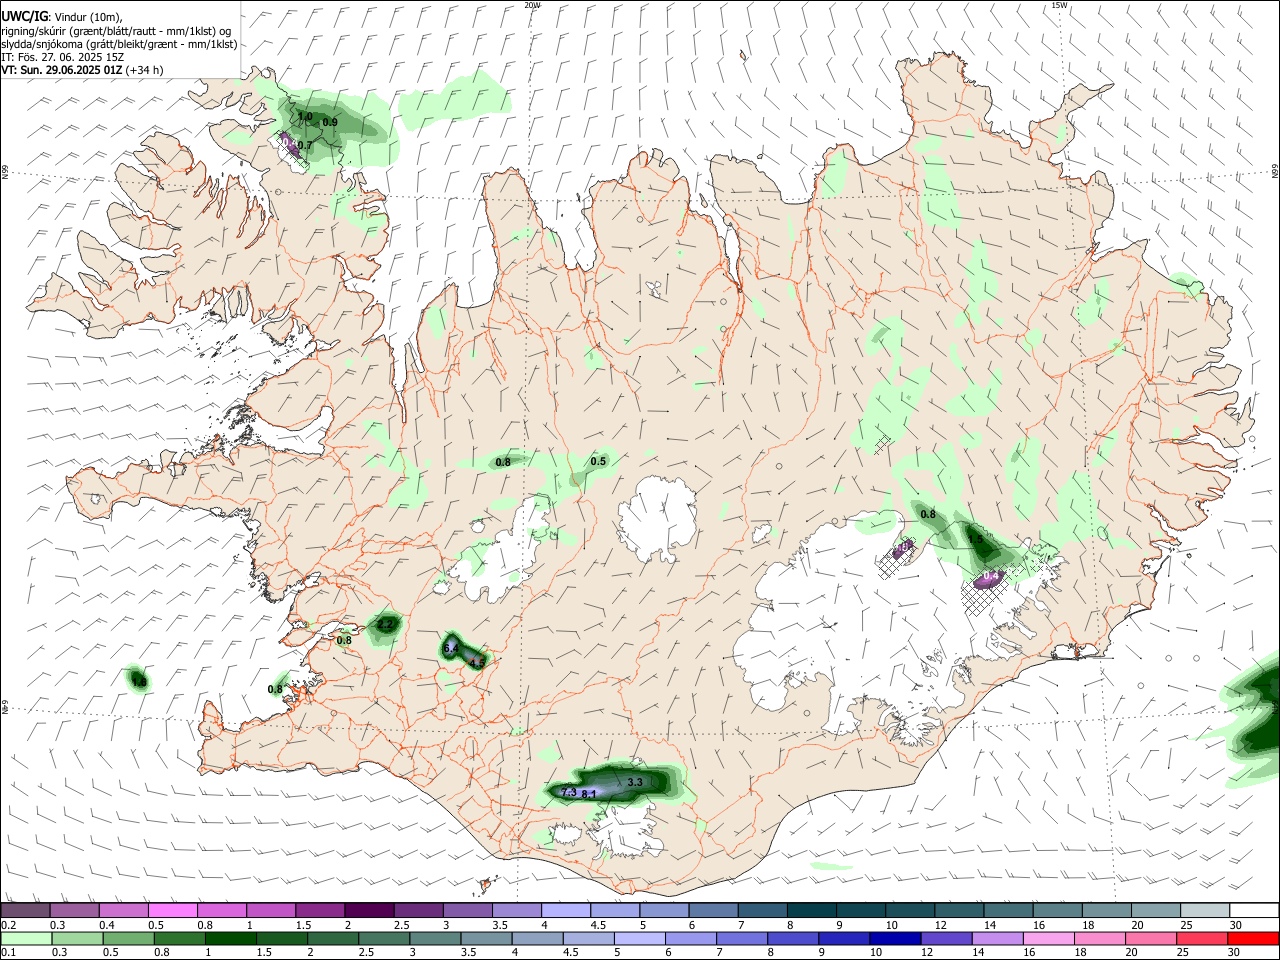Image resolution: width=1280 pixels, height=960 pixels.
Task: Select the light gray 25 swatch, upper legend row
Action: coord(1203,911)
